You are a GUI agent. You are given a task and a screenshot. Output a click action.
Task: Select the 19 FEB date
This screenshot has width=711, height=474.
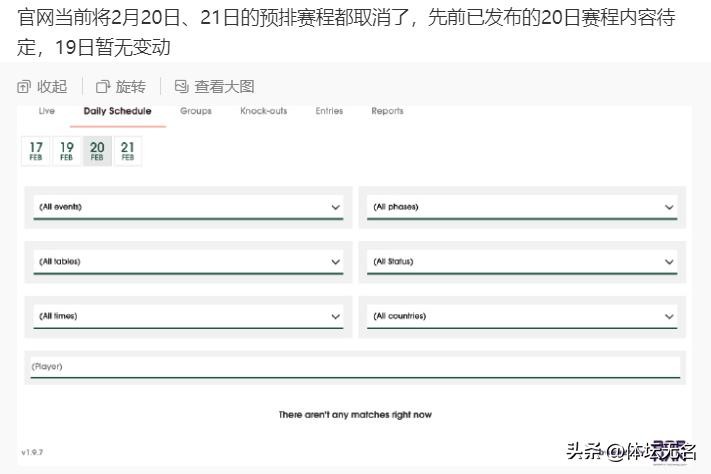[x=66, y=151]
